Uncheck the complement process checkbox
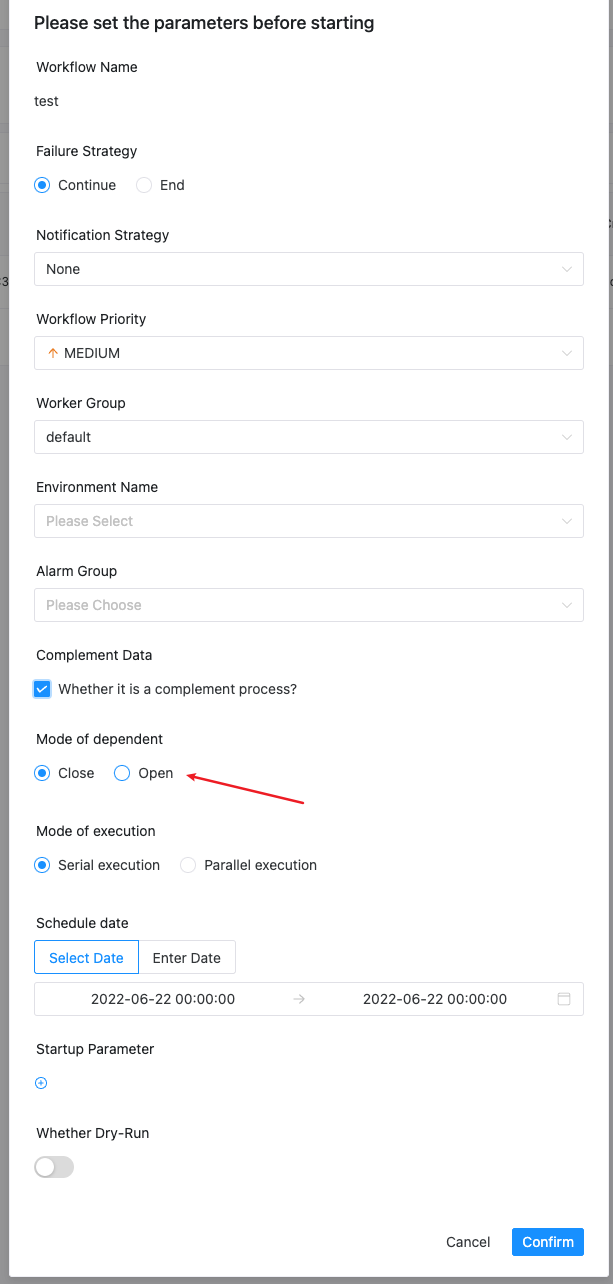This screenshot has width=613, height=1284. [x=42, y=689]
